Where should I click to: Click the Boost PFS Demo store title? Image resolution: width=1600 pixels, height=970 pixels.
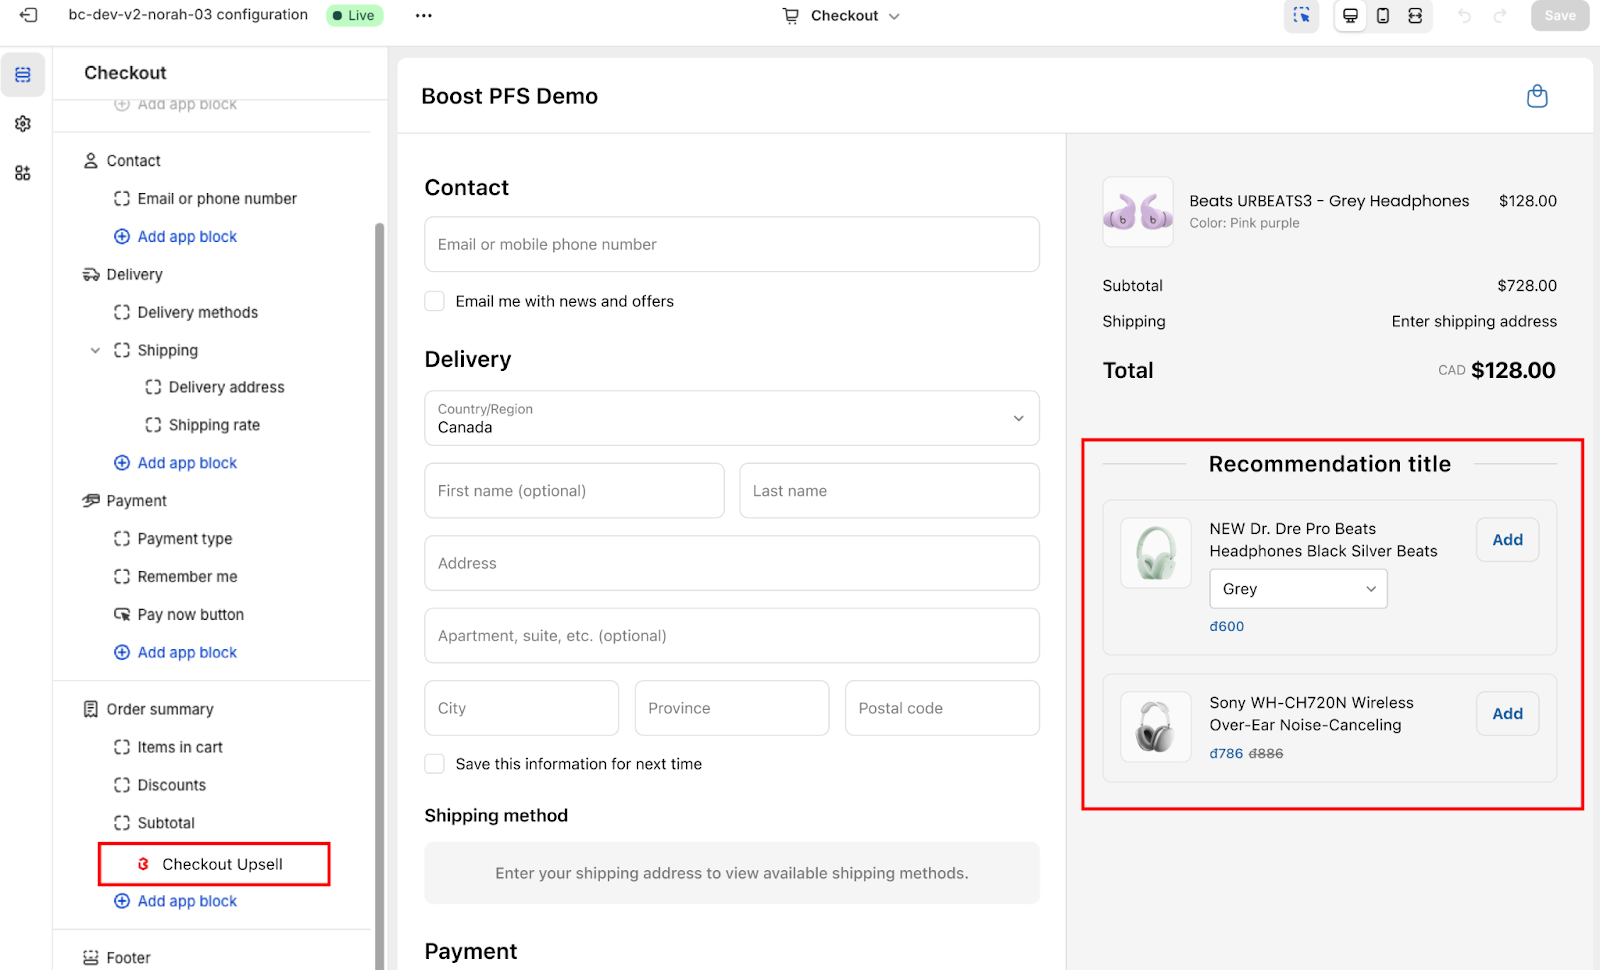(x=509, y=96)
